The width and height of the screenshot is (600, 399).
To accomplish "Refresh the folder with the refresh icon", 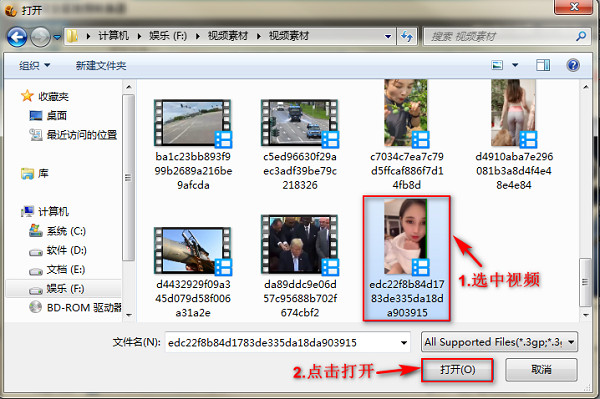I will coord(407,36).
